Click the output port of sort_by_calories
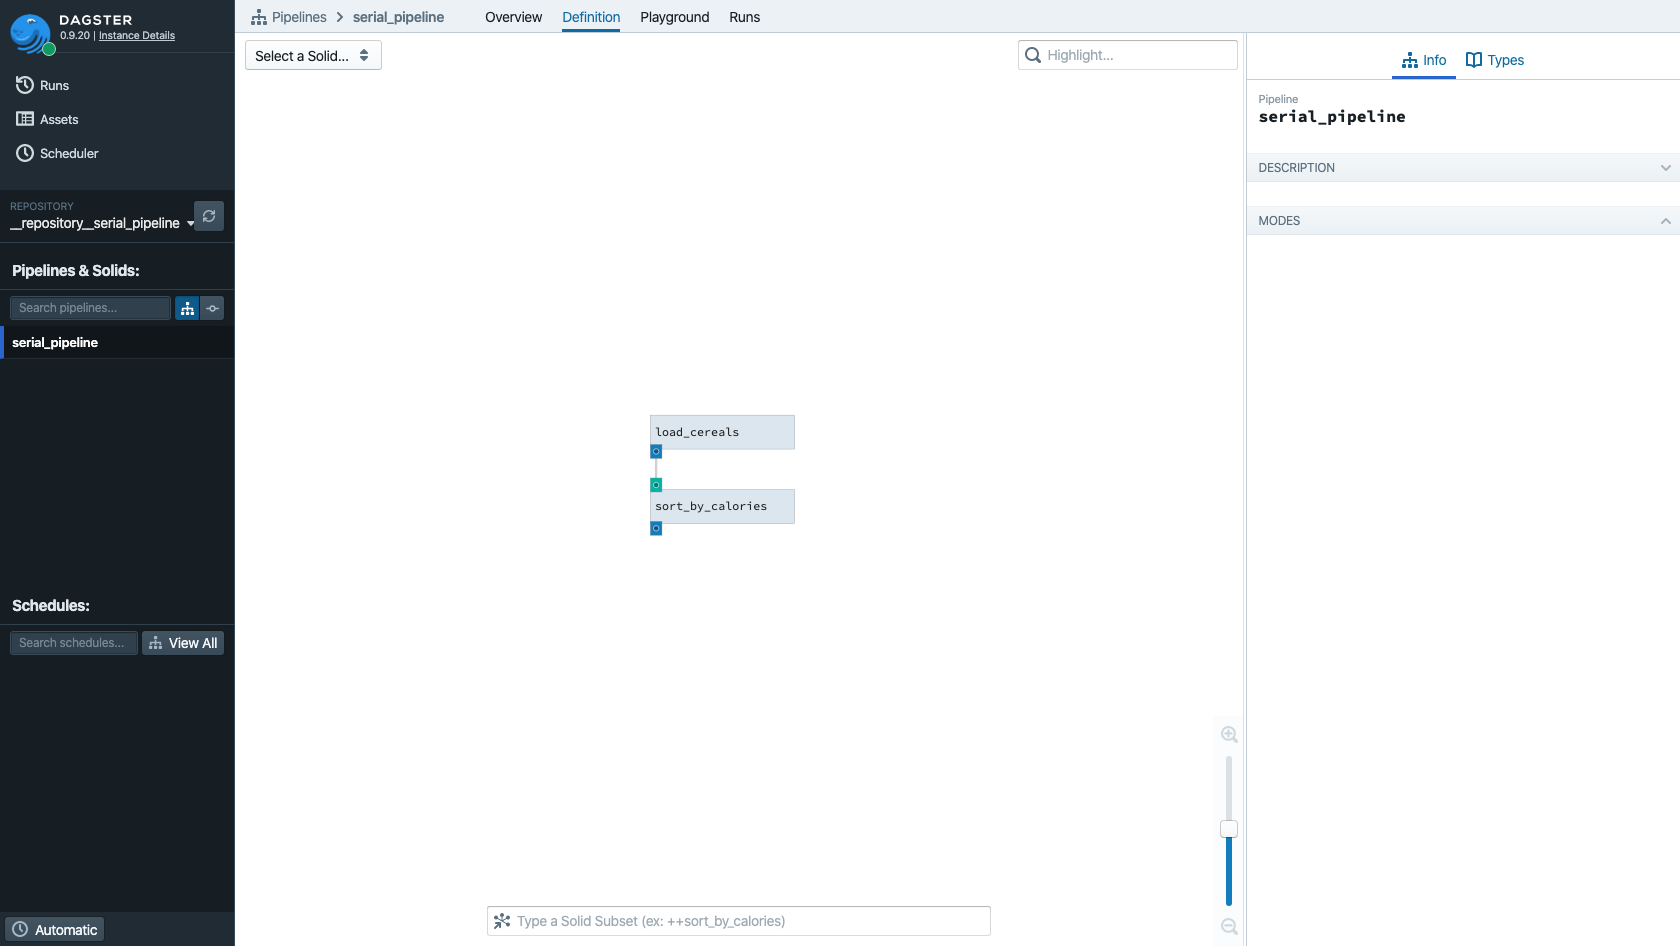The image size is (1680, 946). (656, 529)
